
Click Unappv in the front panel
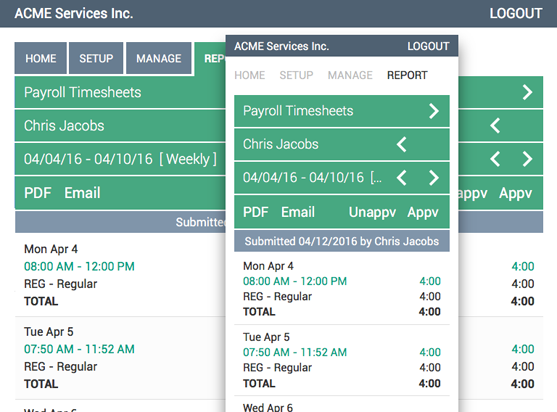(372, 212)
